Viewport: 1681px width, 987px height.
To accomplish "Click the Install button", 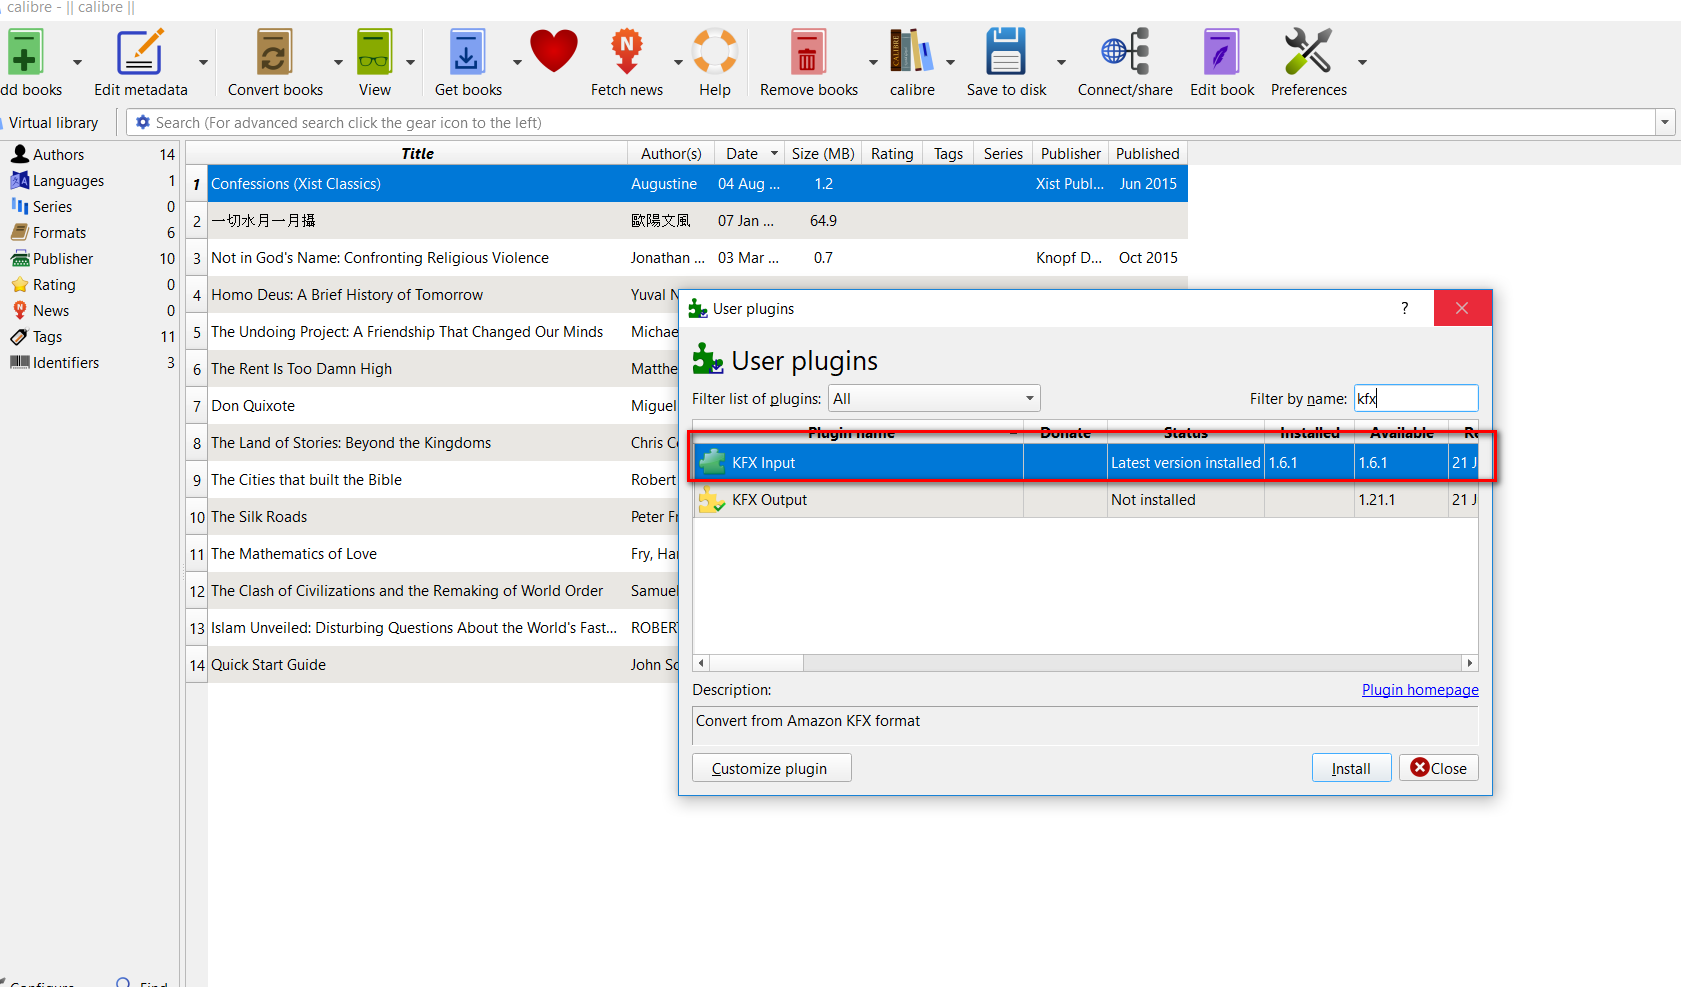I will click(1351, 768).
